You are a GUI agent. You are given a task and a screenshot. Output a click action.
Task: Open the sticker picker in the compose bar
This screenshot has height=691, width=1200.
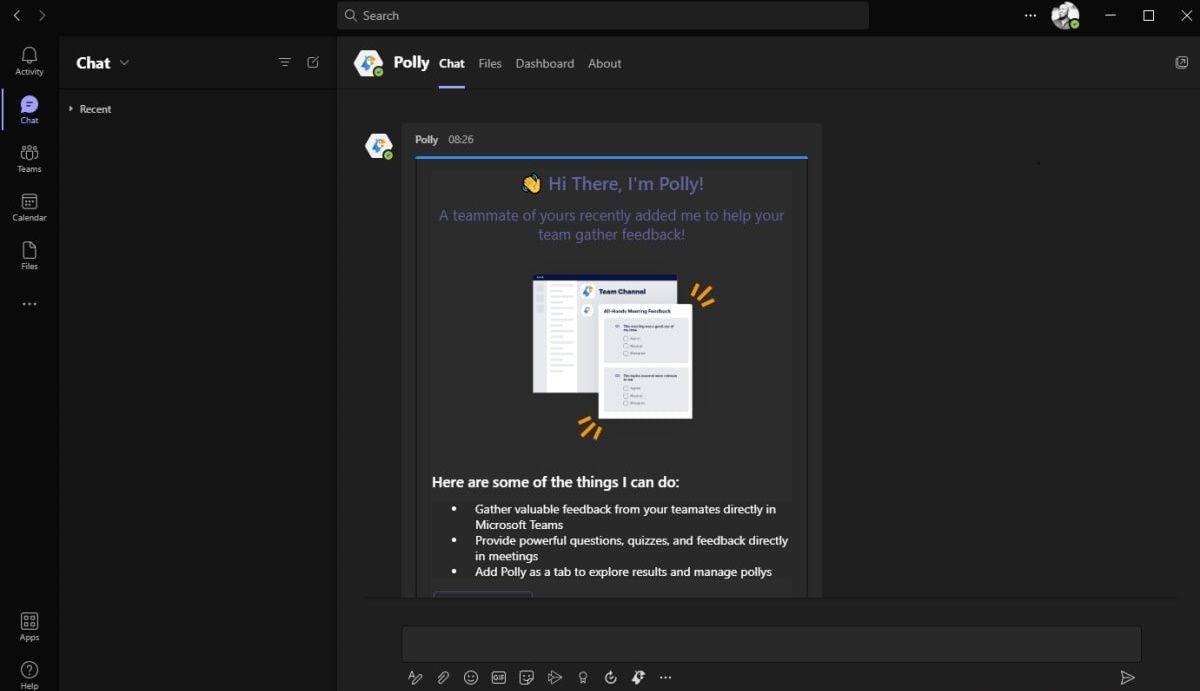click(x=527, y=677)
